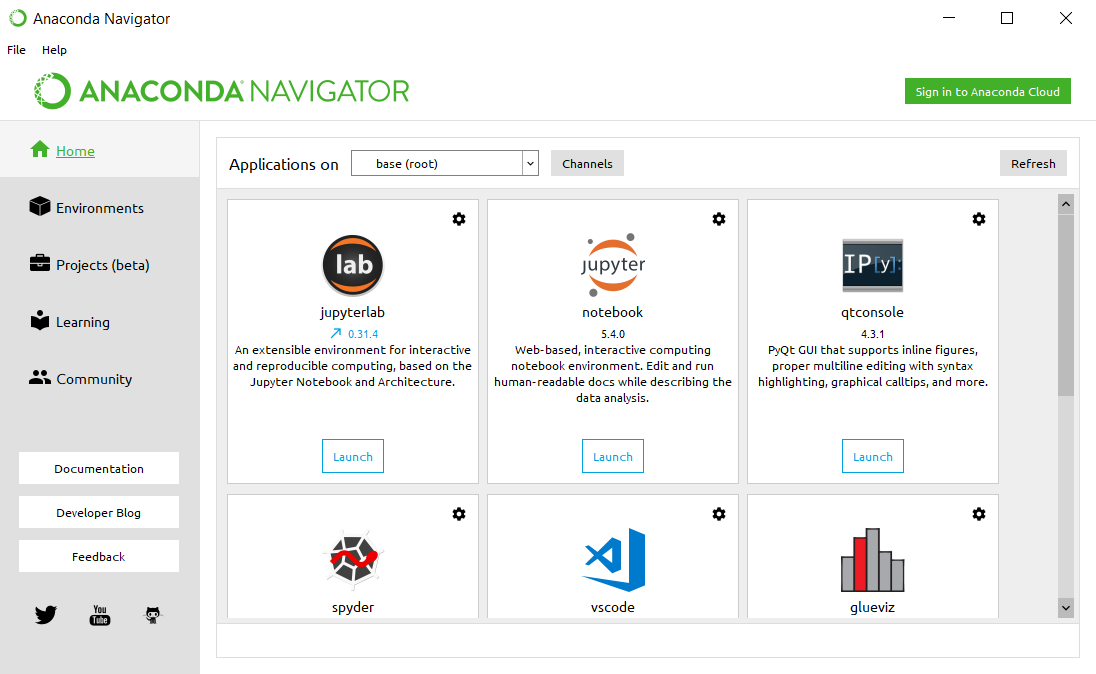Open the Feedback button

[99, 557]
